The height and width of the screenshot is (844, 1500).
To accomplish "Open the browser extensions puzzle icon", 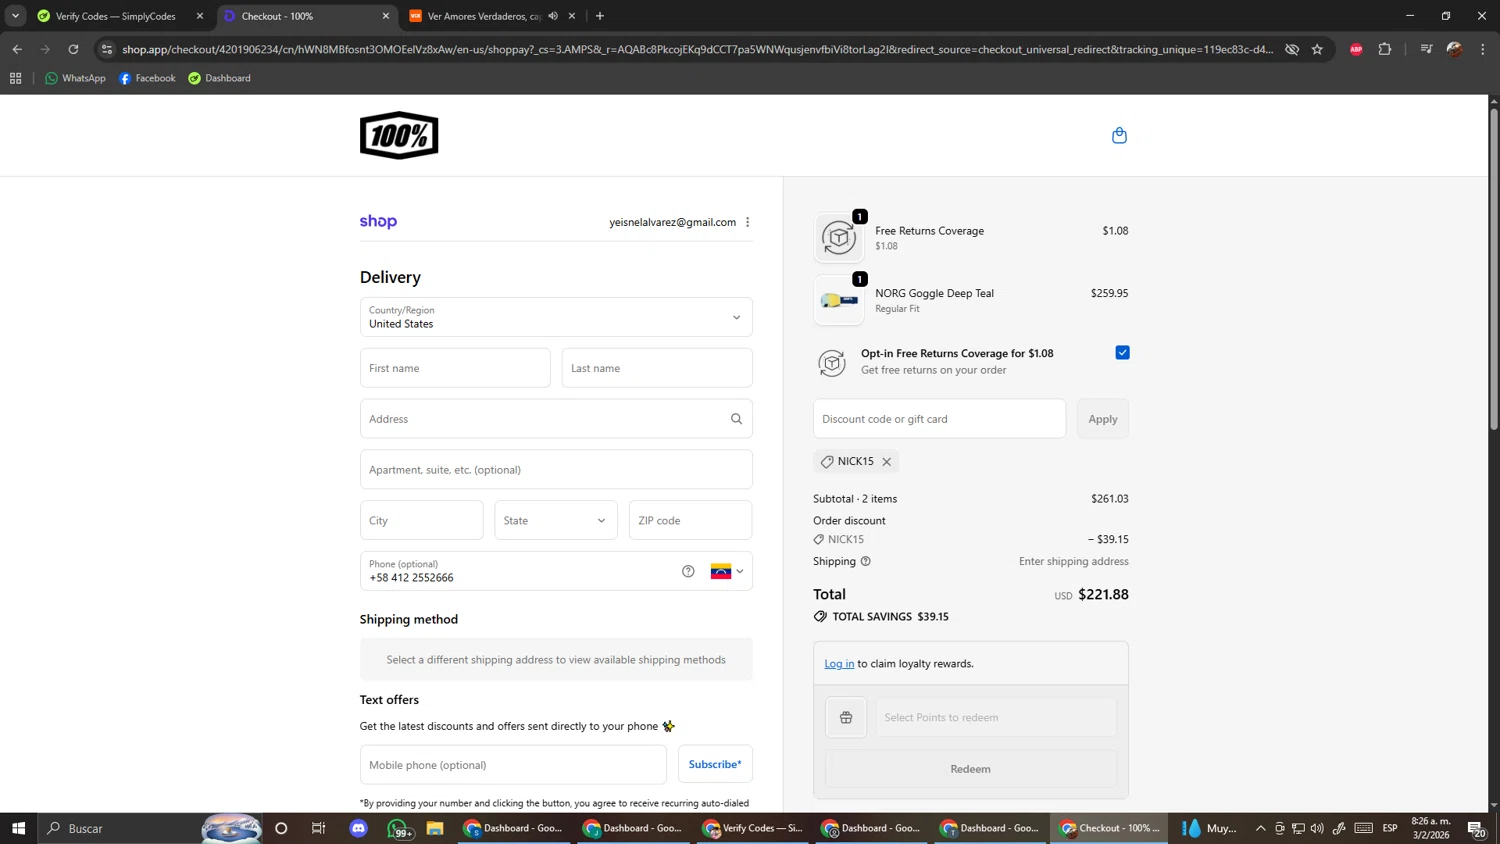I will tap(1385, 49).
